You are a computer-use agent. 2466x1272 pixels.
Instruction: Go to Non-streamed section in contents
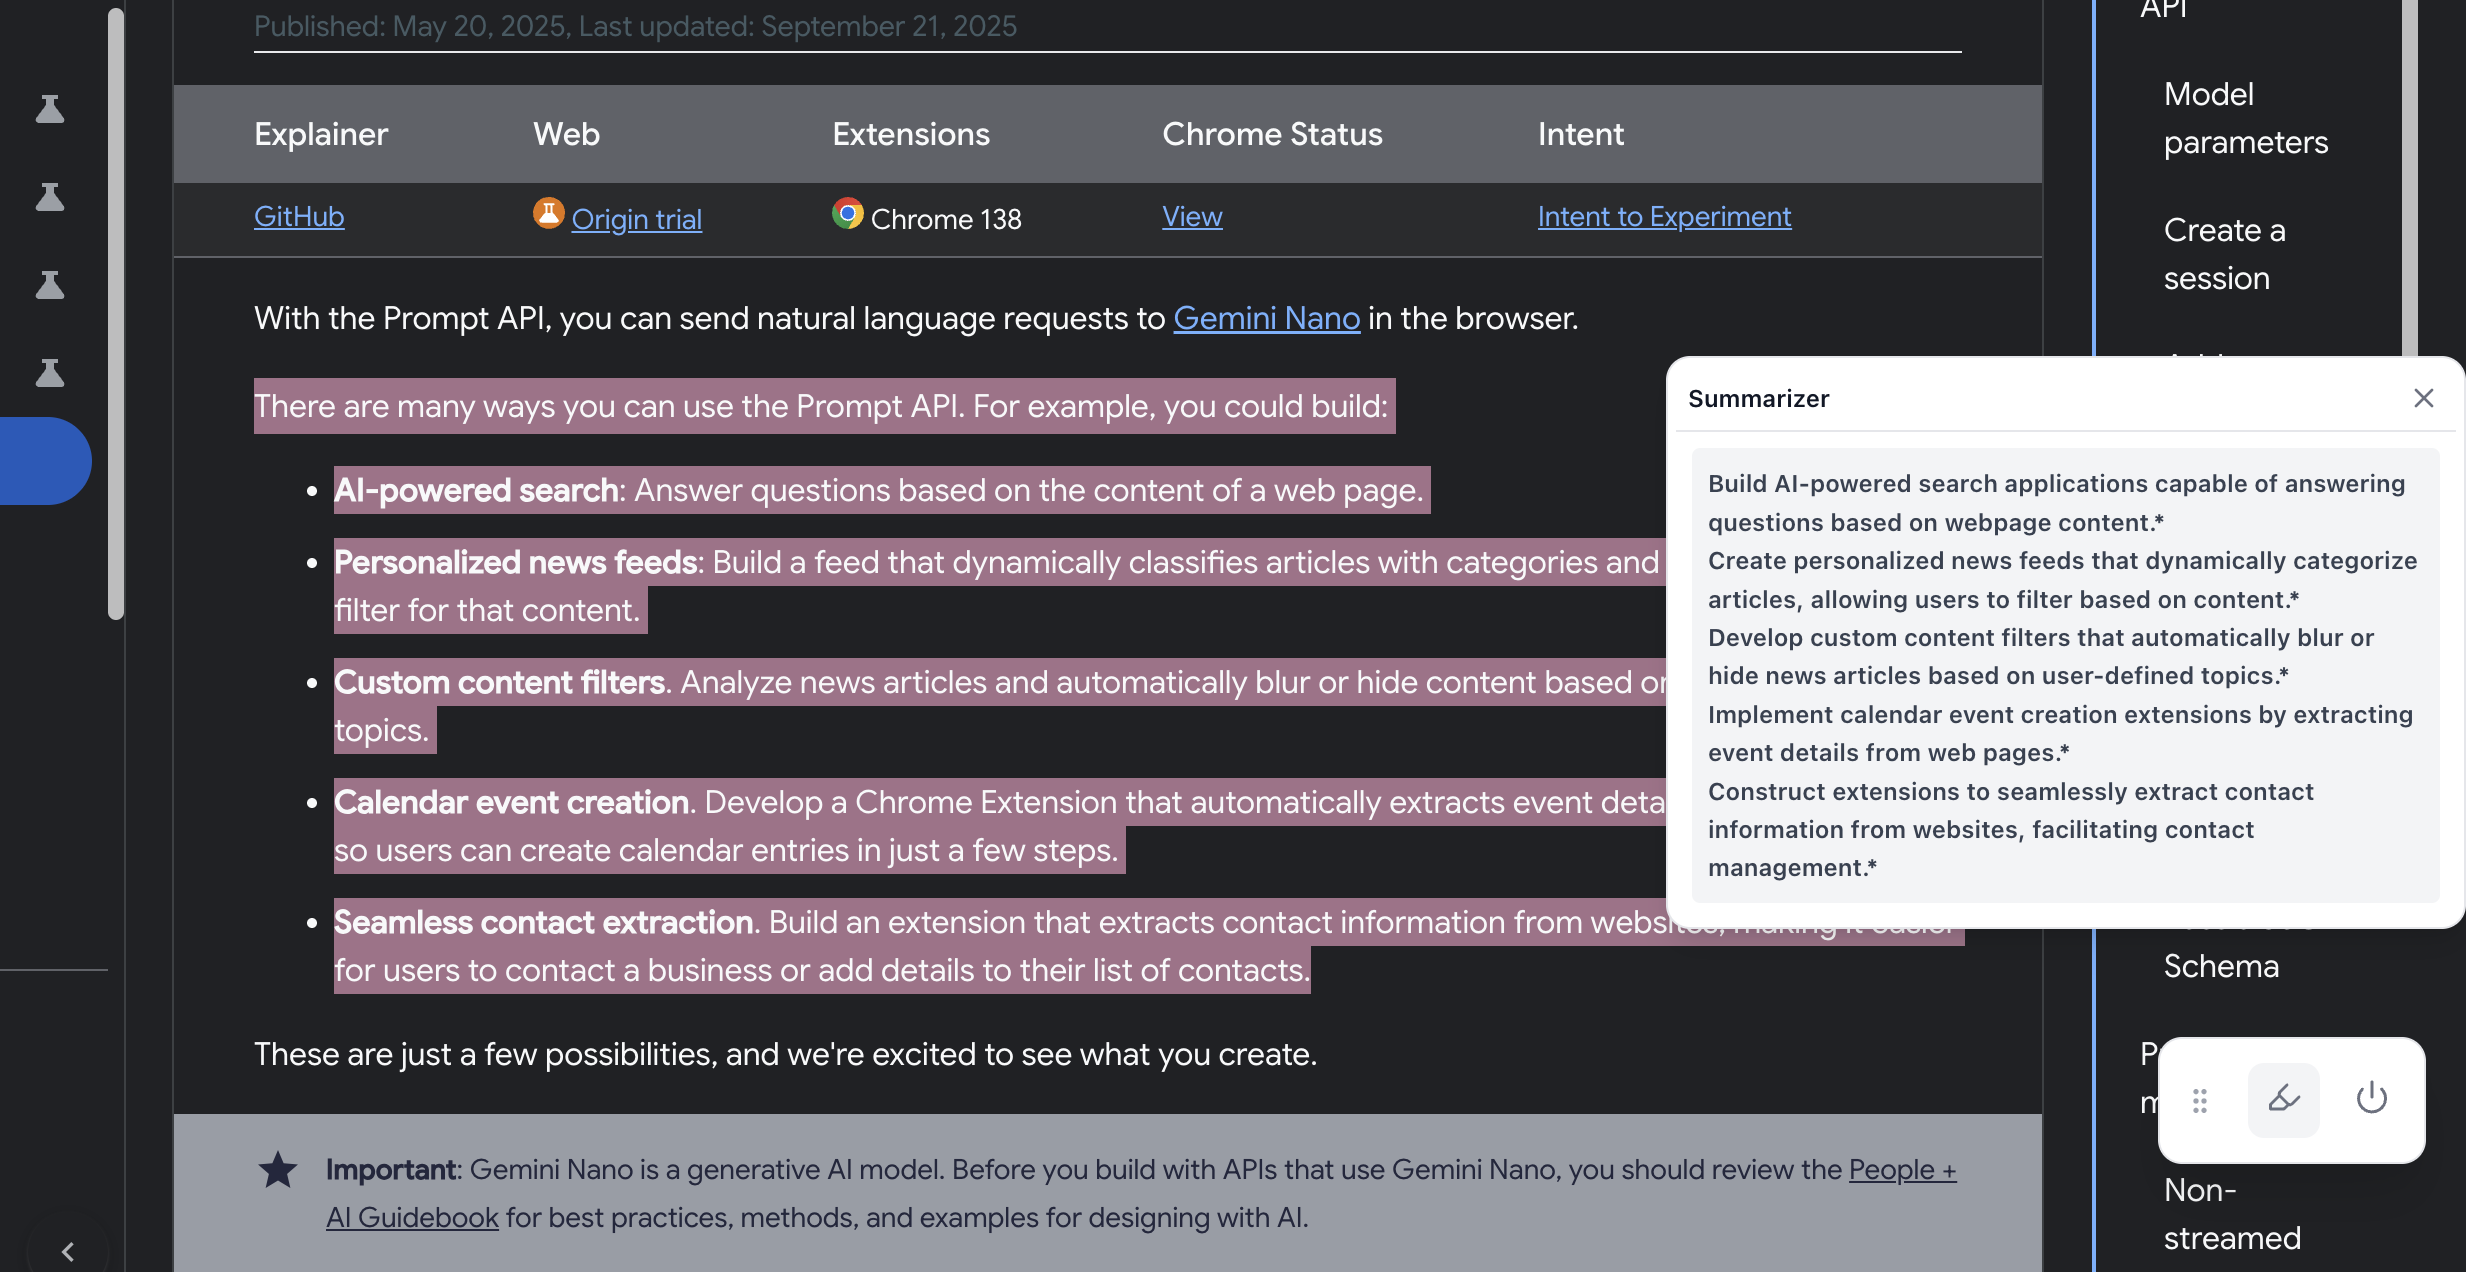[2232, 1214]
